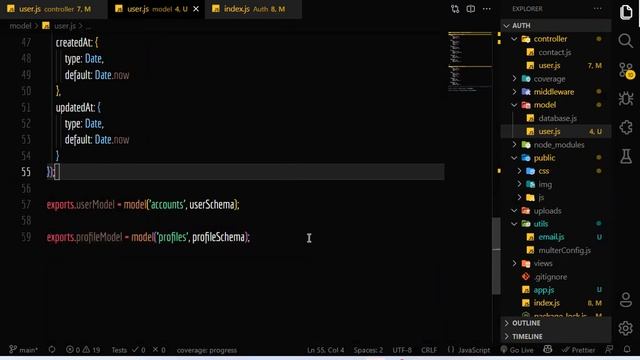Change Spaces: 2 indentation setting
This screenshot has width=640, height=360.
point(368,350)
